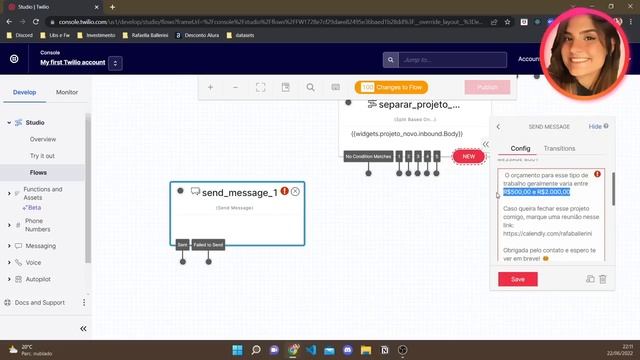Expand Phone Numbers section
Screen dimensions: 640x360
click(9, 225)
